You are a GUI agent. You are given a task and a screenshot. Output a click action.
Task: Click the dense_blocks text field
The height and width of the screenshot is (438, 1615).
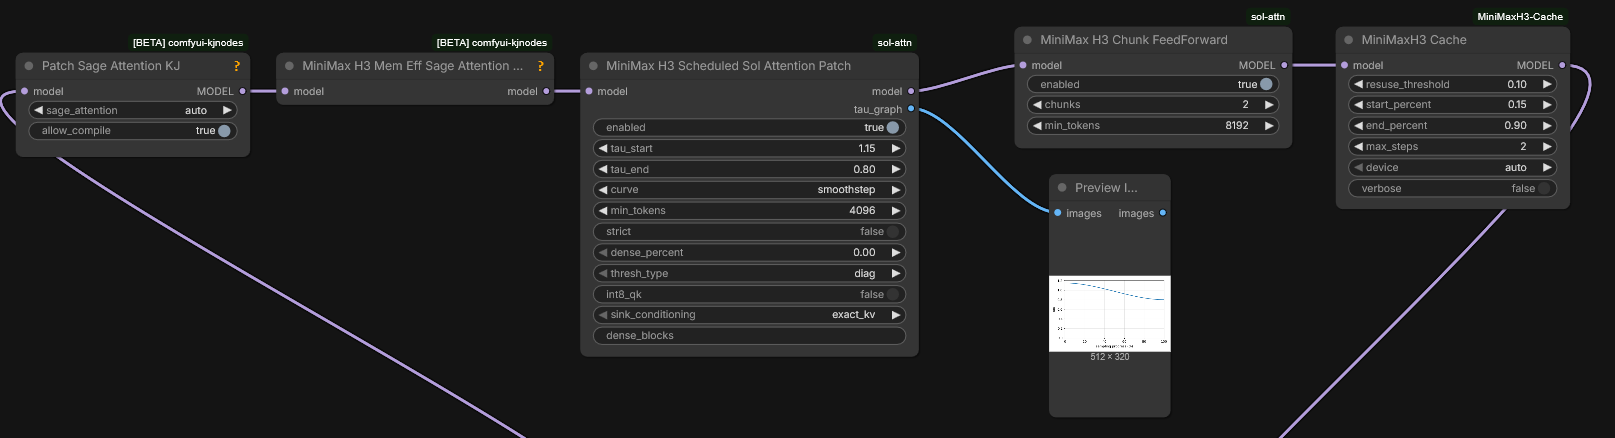[x=749, y=336]
